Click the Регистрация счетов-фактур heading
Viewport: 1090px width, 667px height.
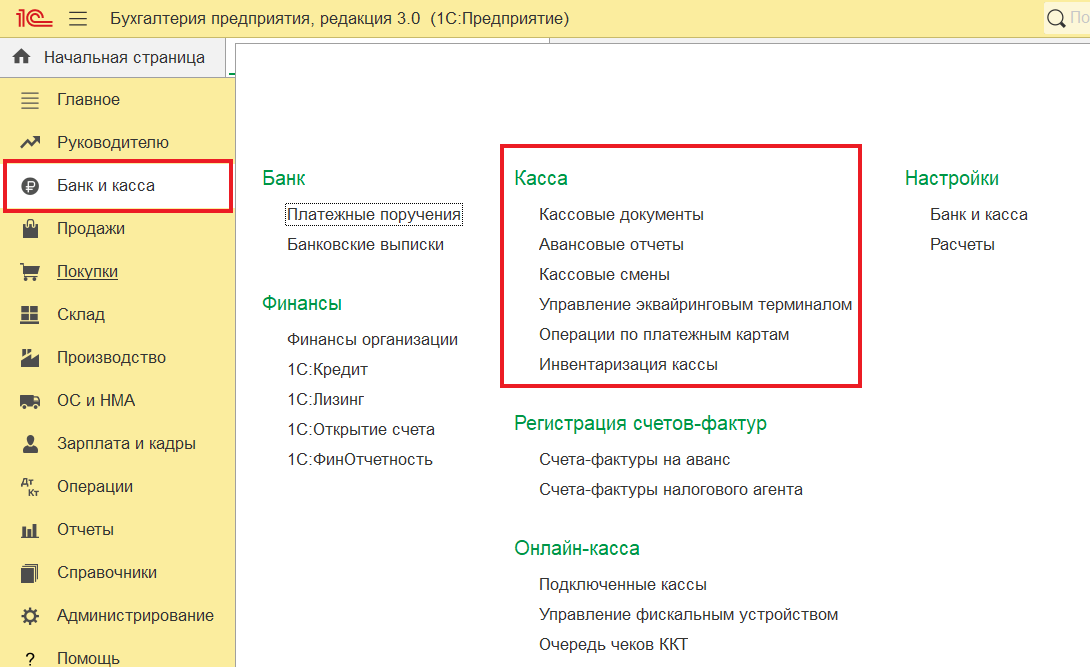(640, 423)
